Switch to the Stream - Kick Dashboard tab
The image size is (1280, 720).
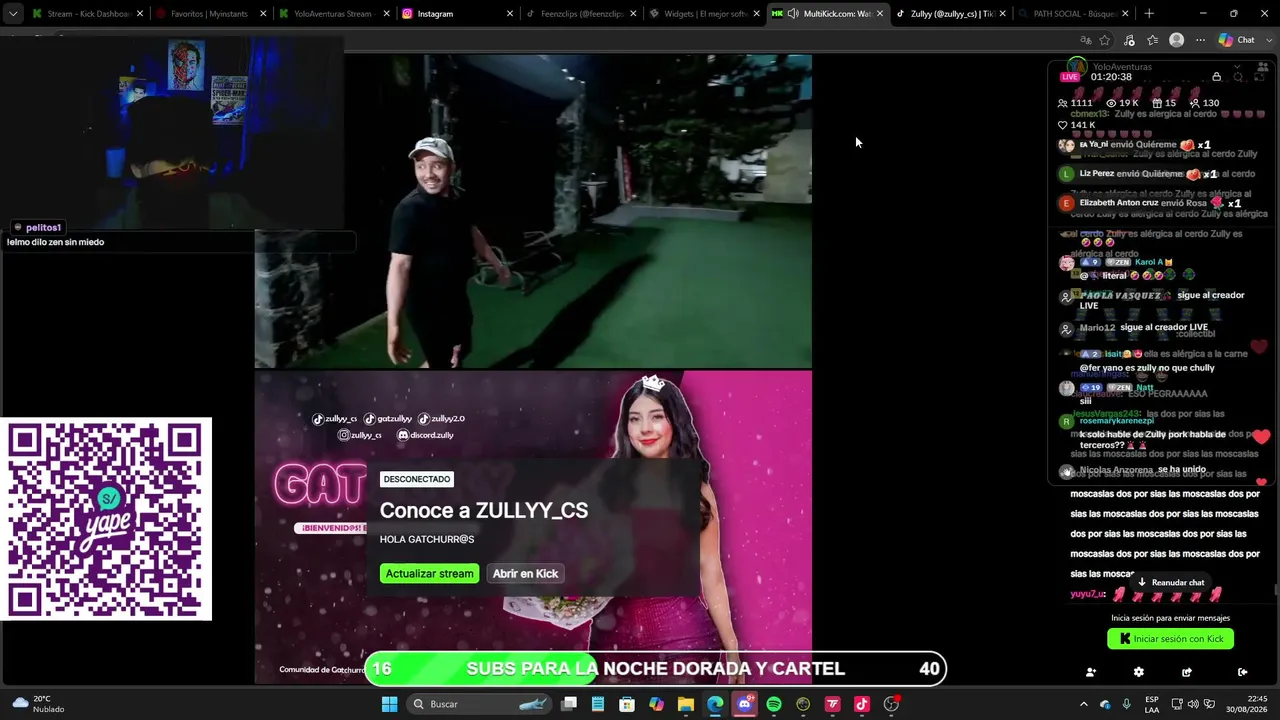click(x=87, y=14)
